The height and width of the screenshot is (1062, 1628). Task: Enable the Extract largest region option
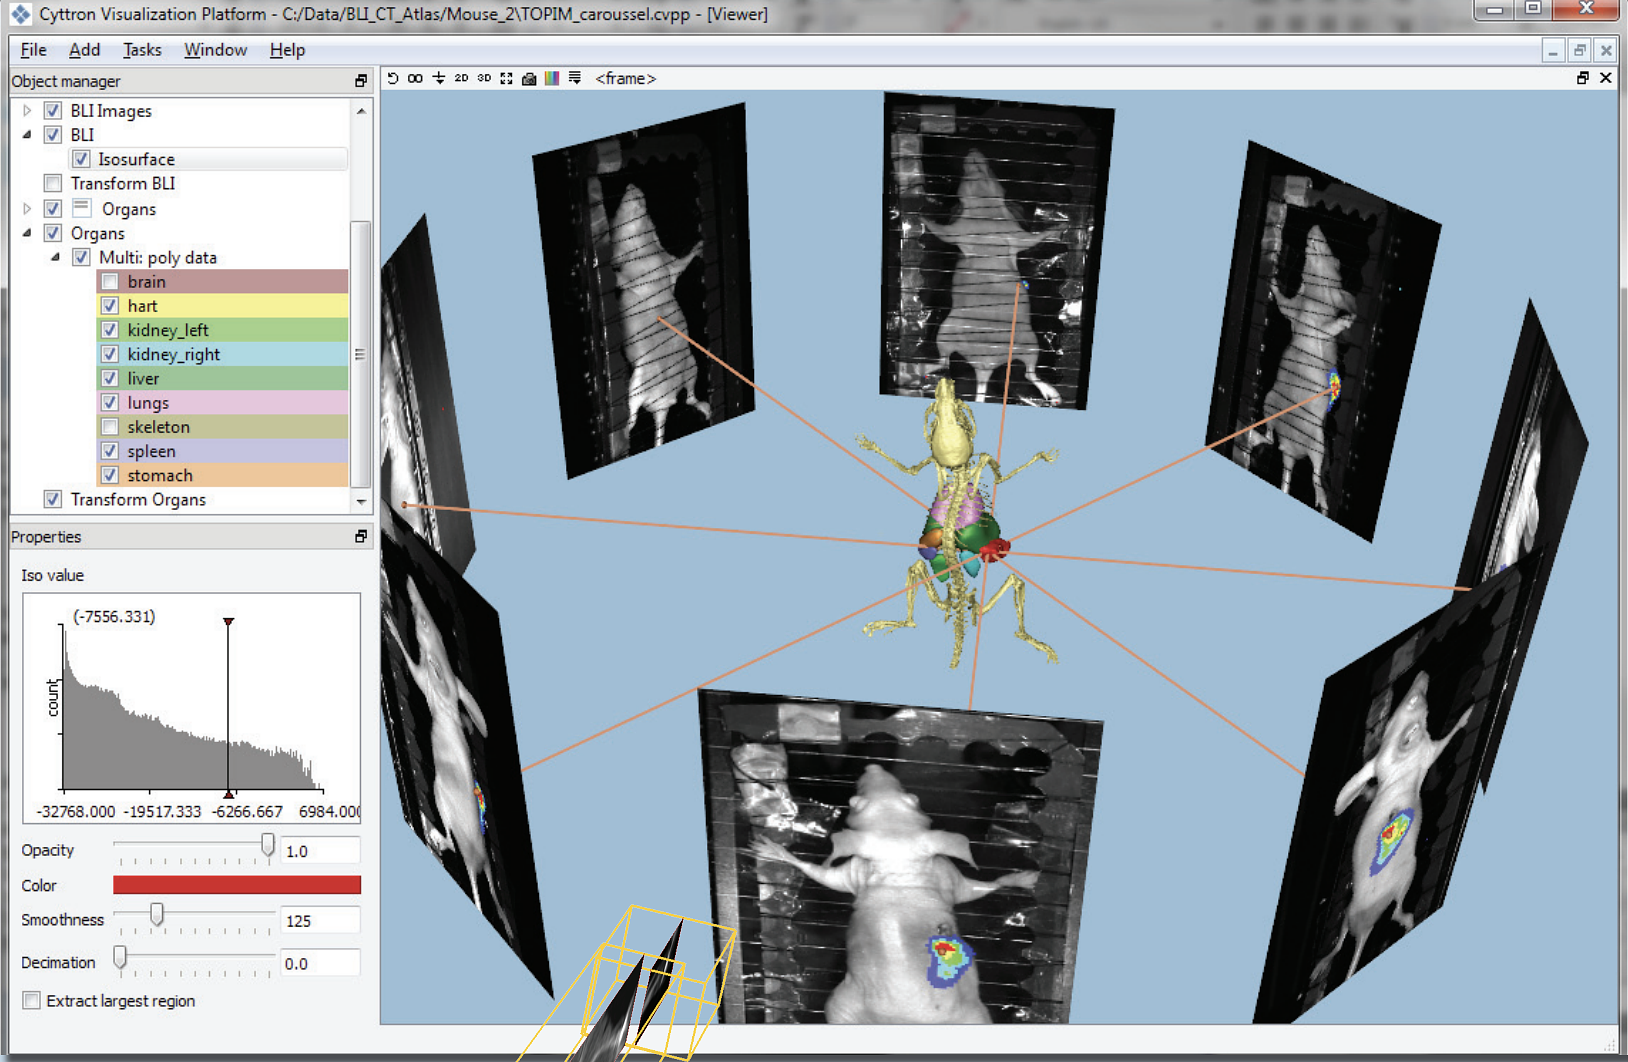(31, 1000)
